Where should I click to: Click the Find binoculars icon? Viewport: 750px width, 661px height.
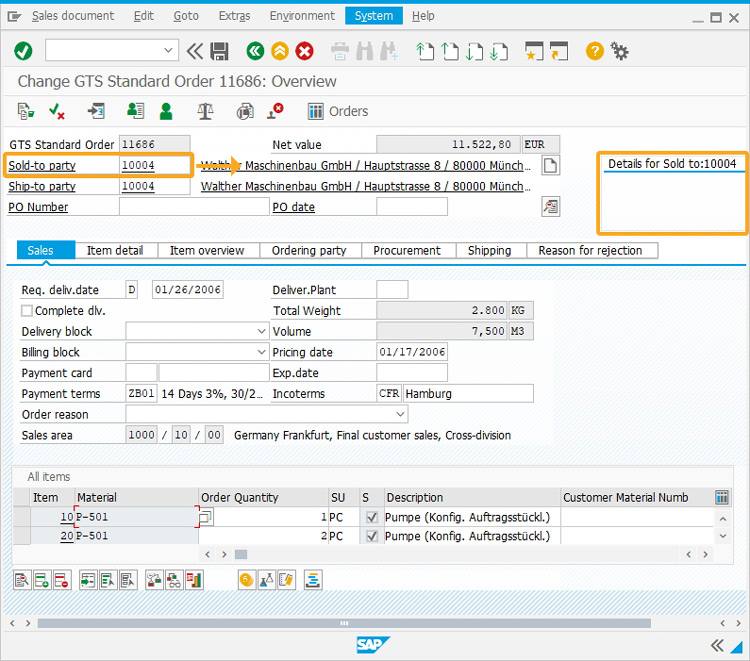(364, 51)
